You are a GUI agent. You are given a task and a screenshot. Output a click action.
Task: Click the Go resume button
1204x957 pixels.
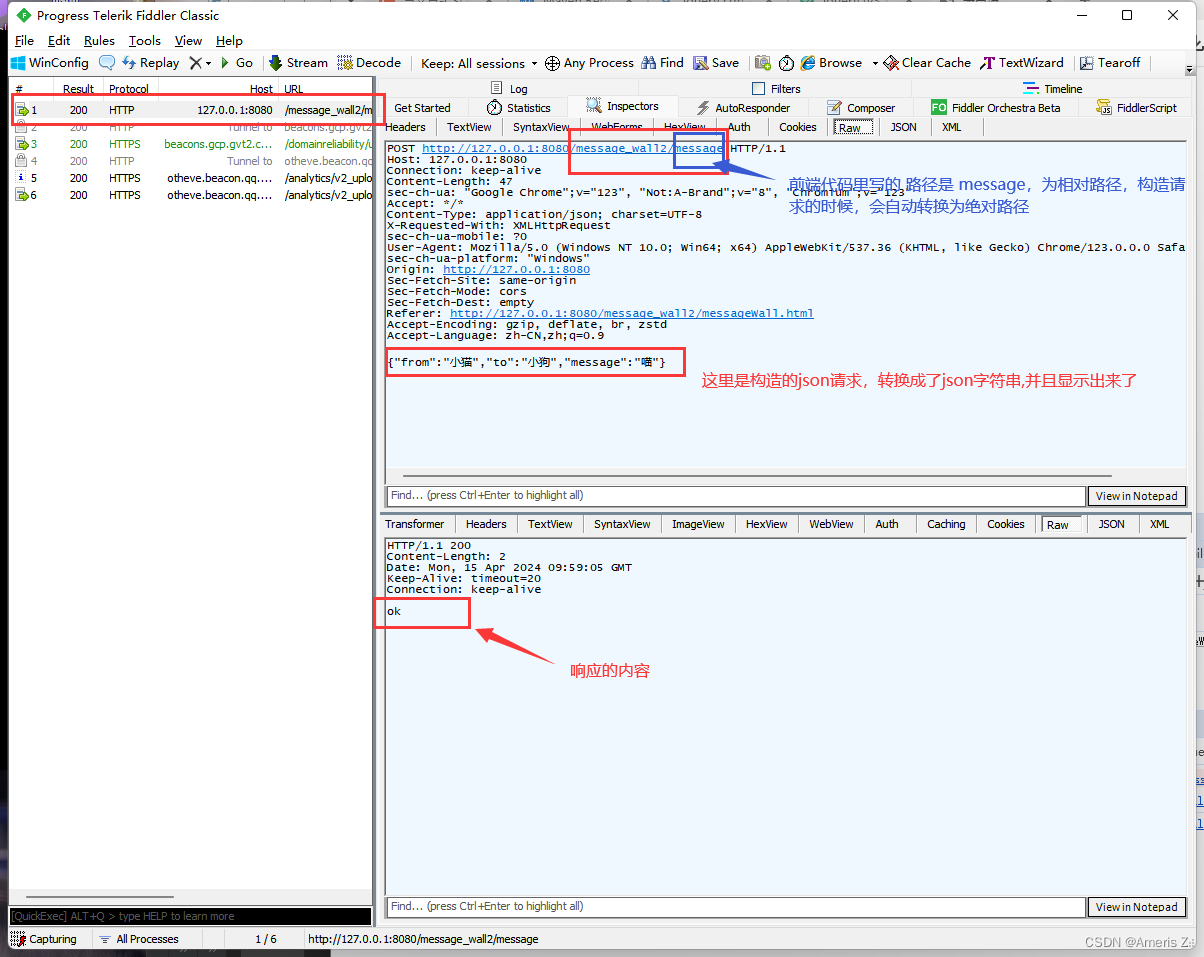click(x=236, y=62)
